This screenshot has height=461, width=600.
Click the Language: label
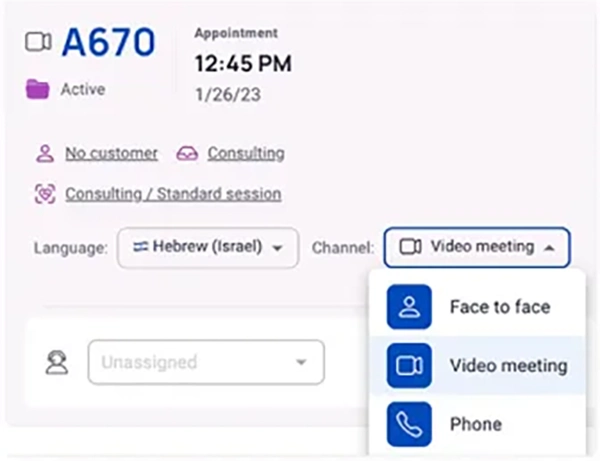pyautogui.click(x=71, y=248)
